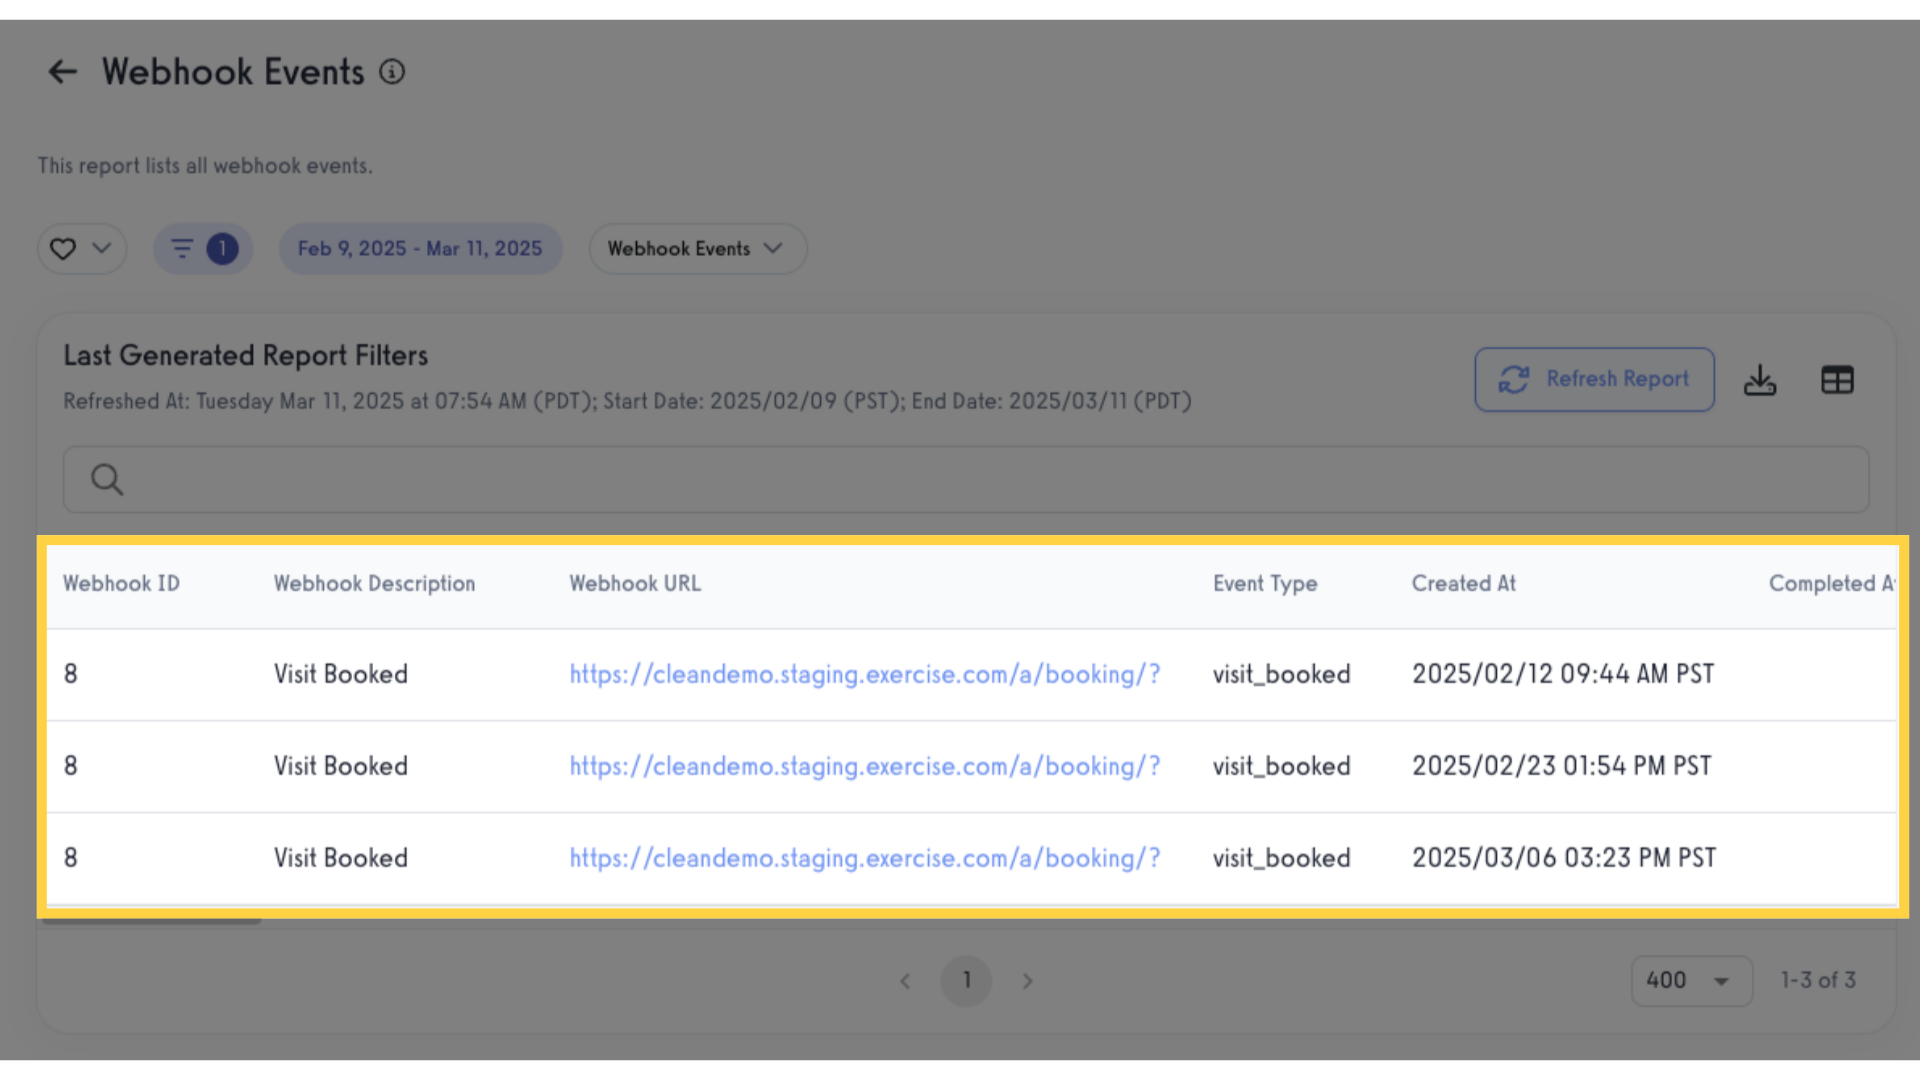Open the table columns layout icon
This screenshot has width=1920, height=1080.
tap(1837, 380)
